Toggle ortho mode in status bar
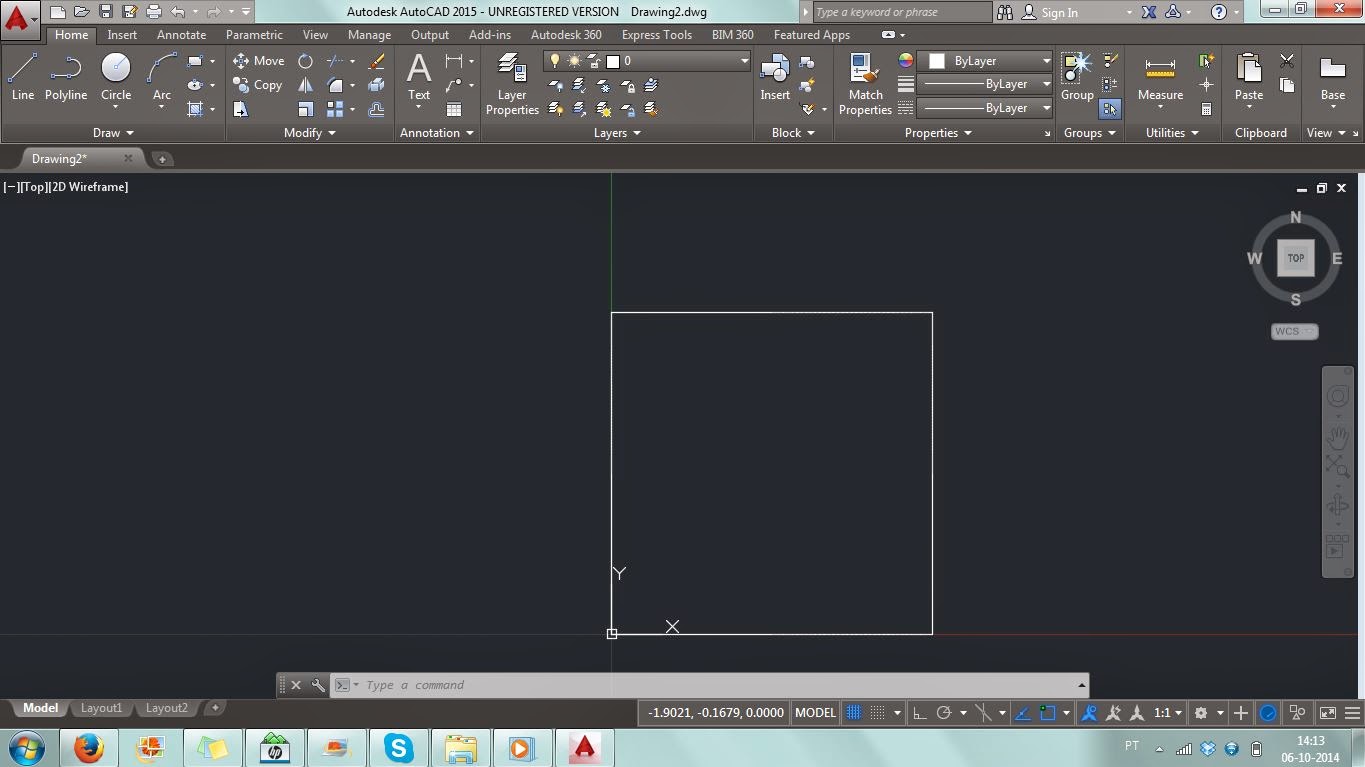Screen dimensions: 1365x767 (x=920, y=713)
